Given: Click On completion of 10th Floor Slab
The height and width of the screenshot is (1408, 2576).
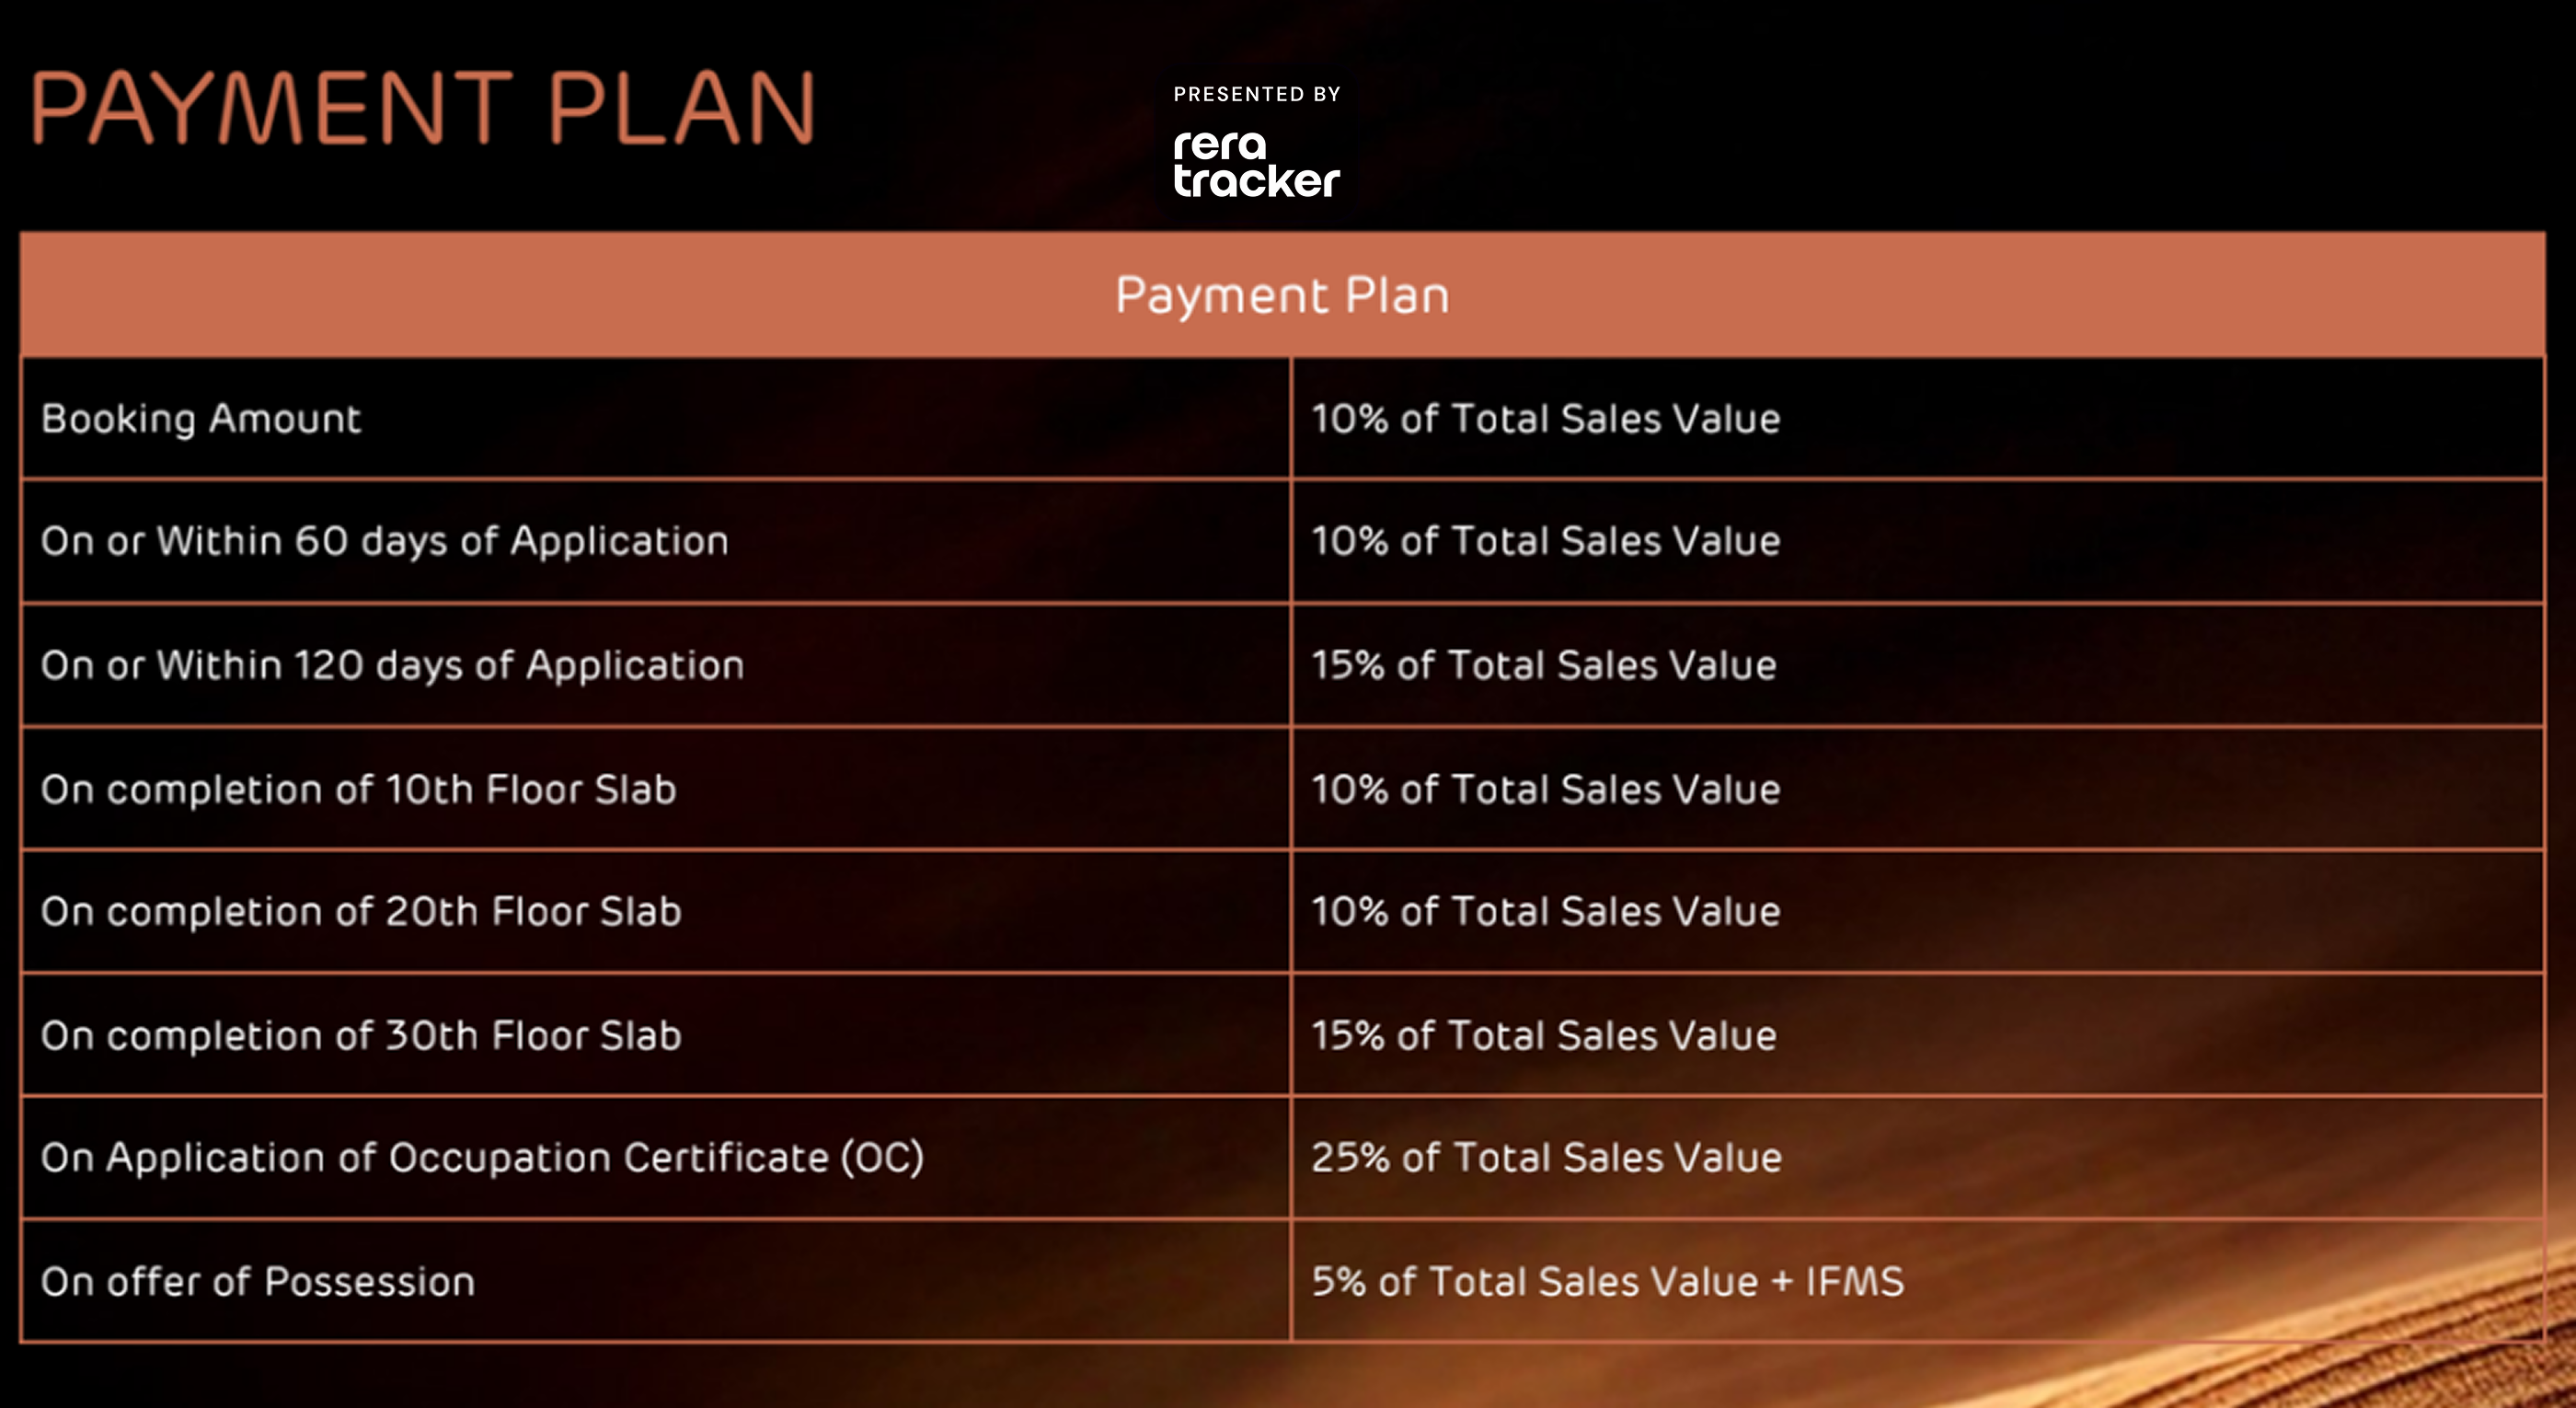Looking at the screenshot, I should pyautogui.click(x=359, y=789).
